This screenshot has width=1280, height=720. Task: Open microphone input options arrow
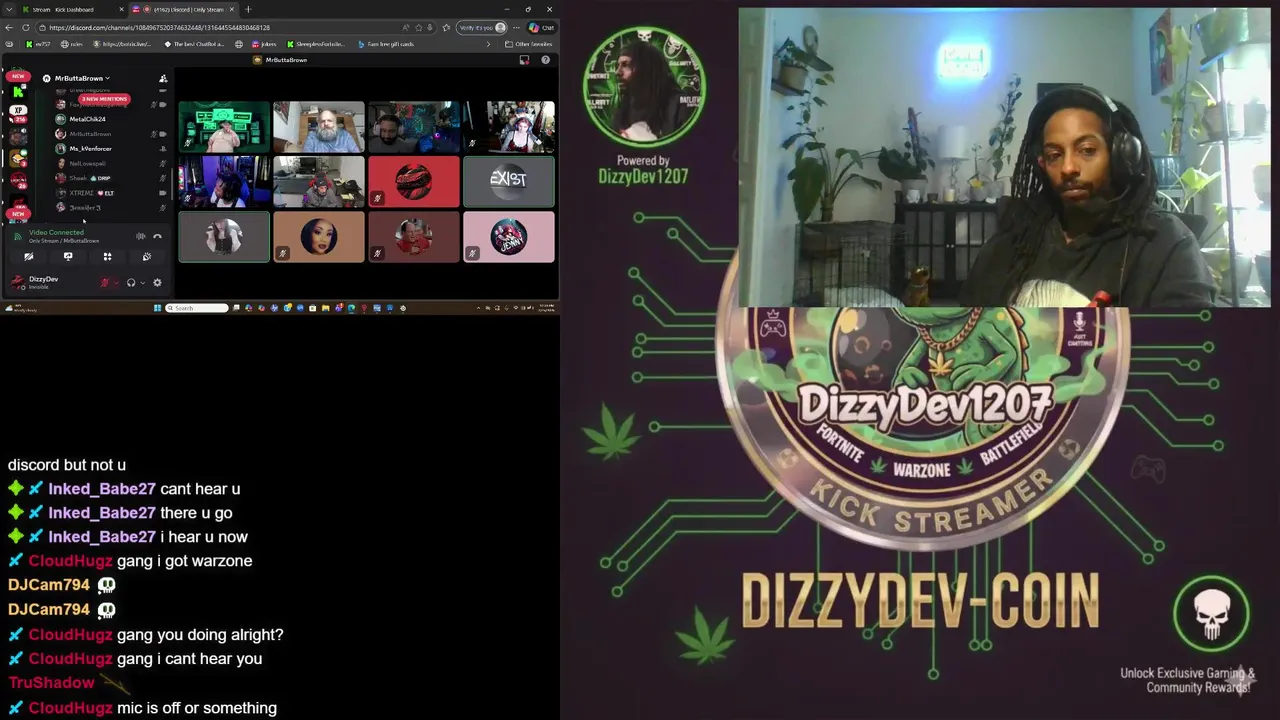116,283
